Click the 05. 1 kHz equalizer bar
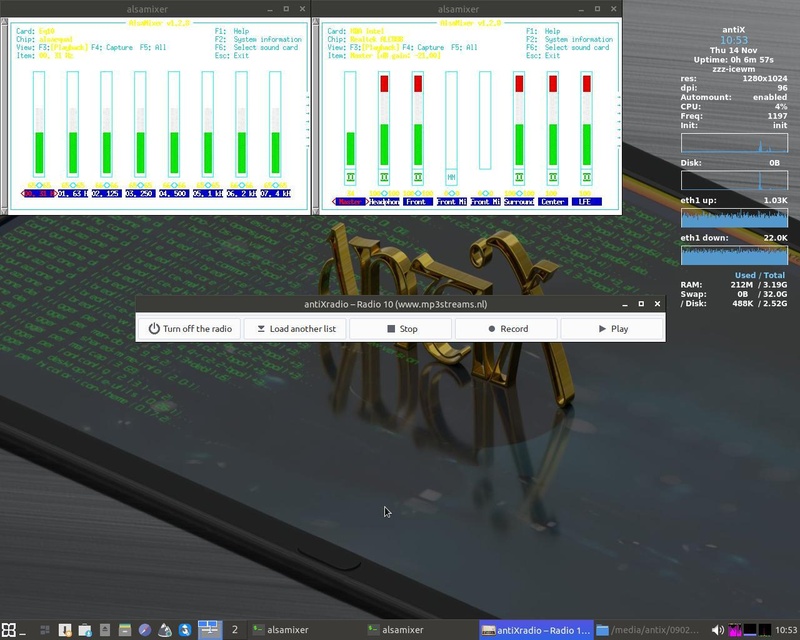Screen dimensions: 800x640 click(208, 124)
